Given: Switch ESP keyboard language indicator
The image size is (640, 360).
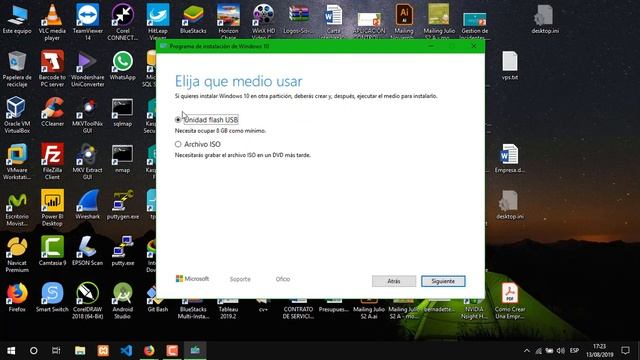Looking at the screenshot, I should 574,351.
